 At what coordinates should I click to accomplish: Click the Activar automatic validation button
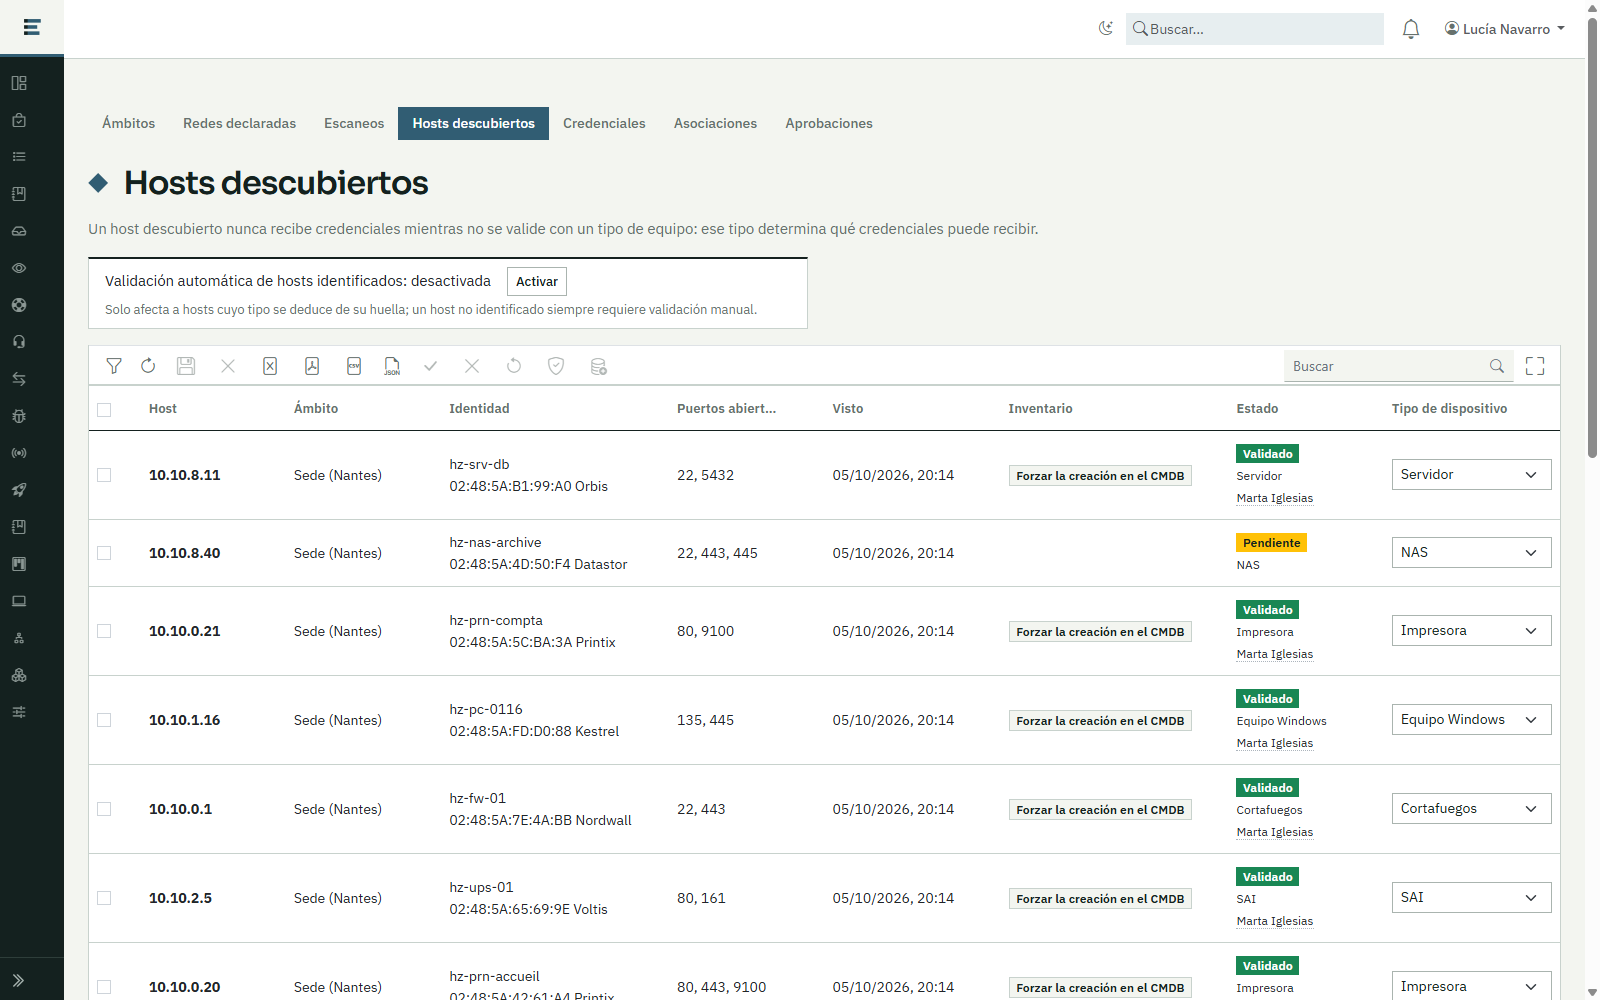tap(537, 282)
